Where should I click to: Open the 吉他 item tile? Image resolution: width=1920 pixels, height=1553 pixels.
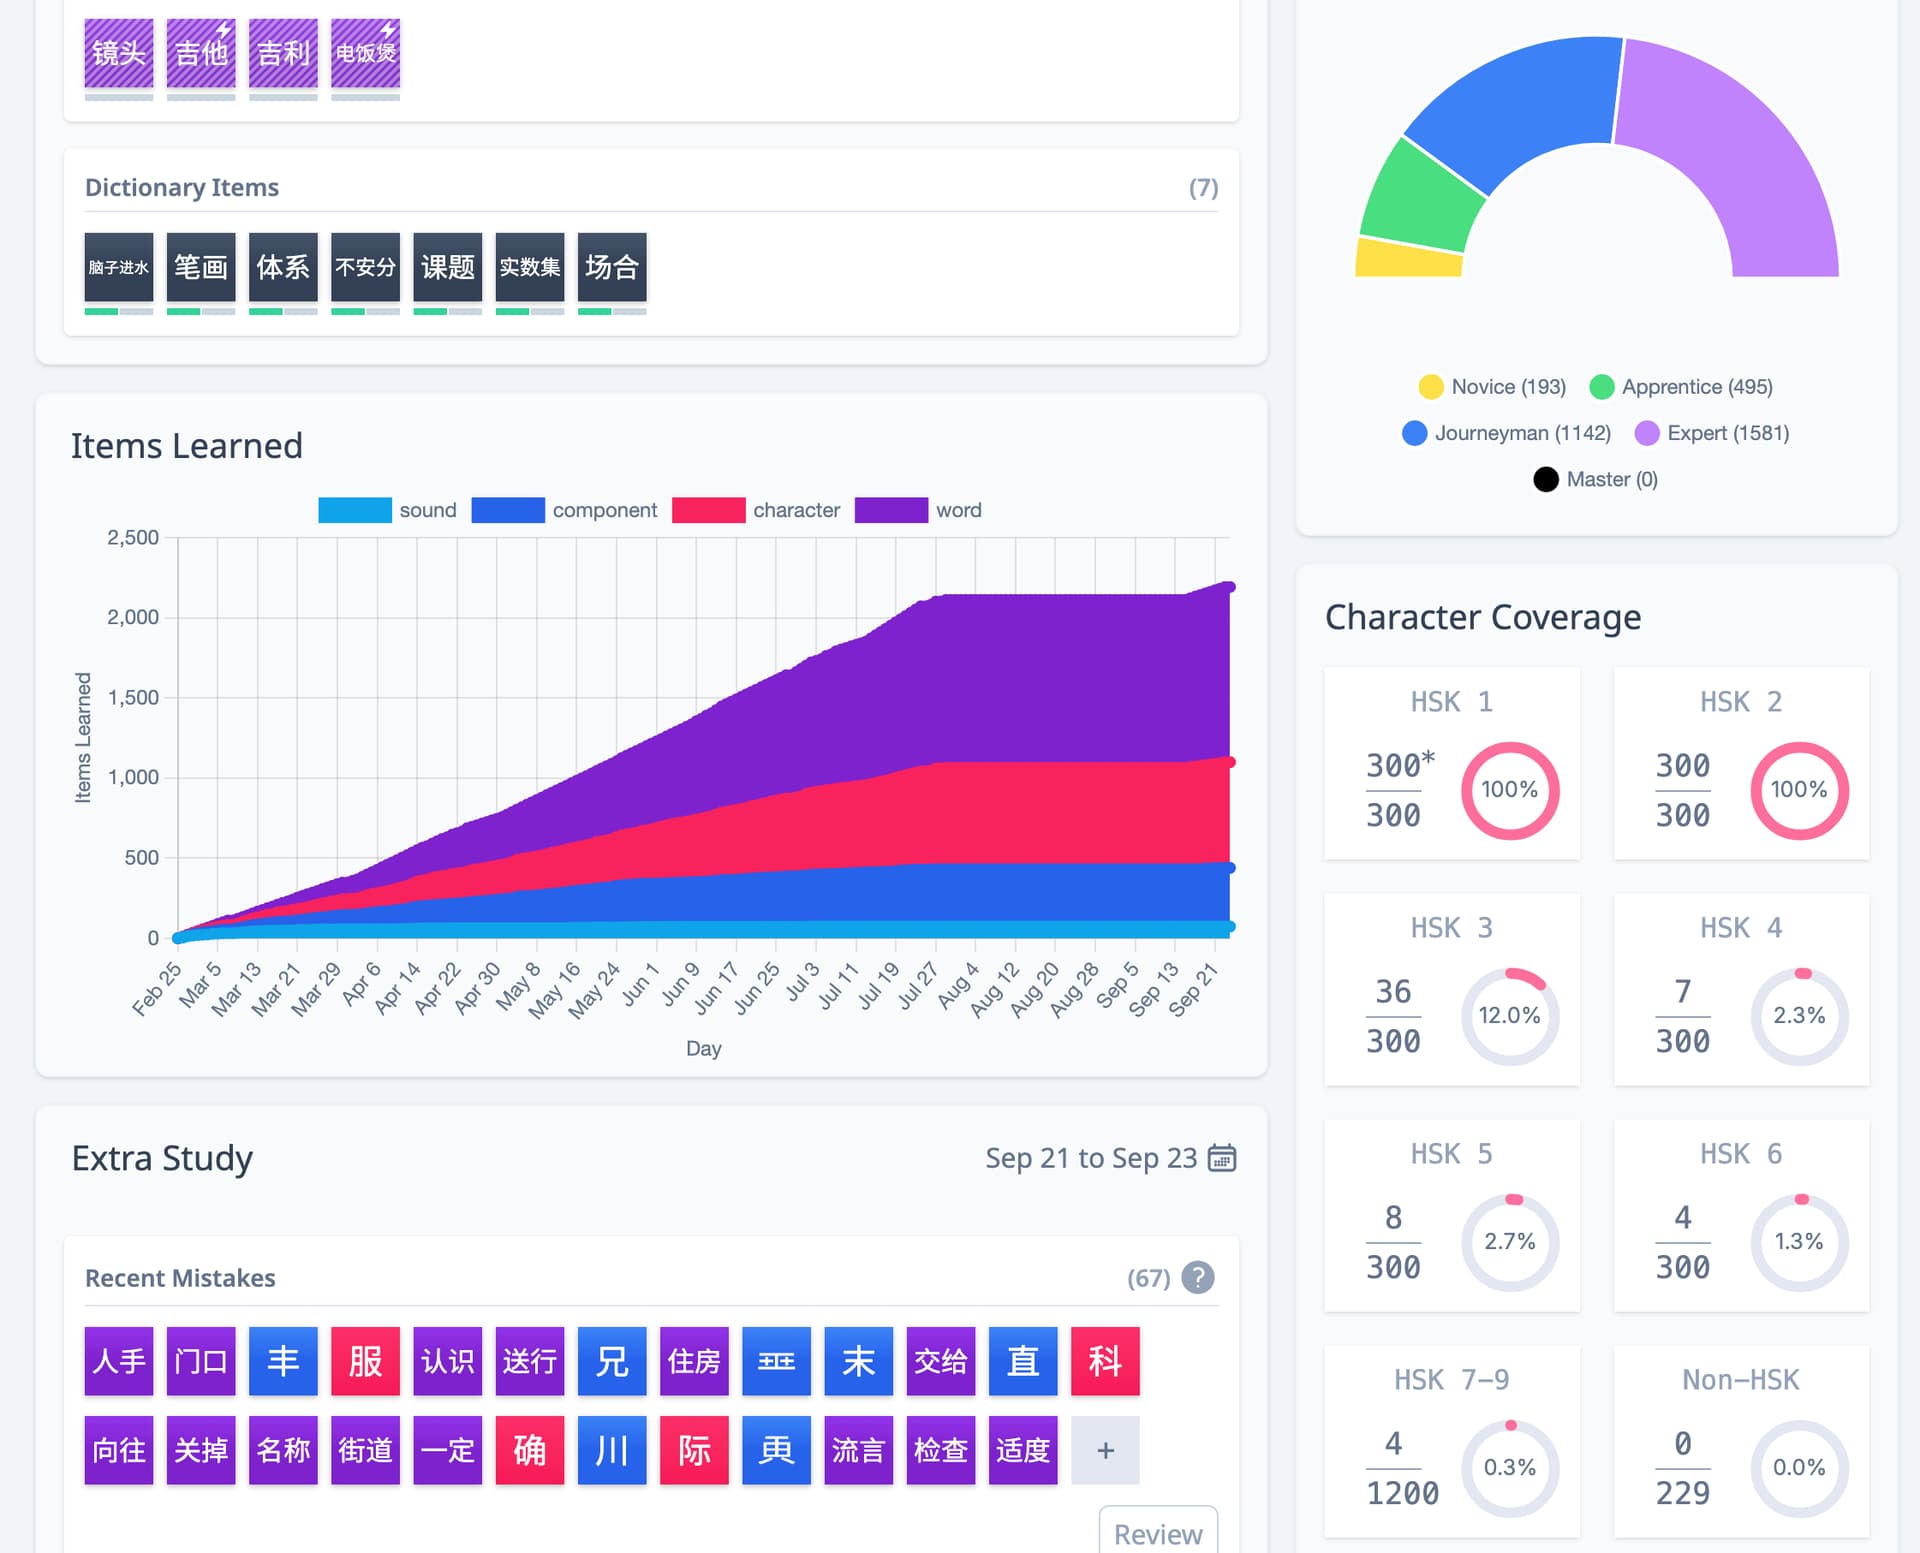point(201,53)
